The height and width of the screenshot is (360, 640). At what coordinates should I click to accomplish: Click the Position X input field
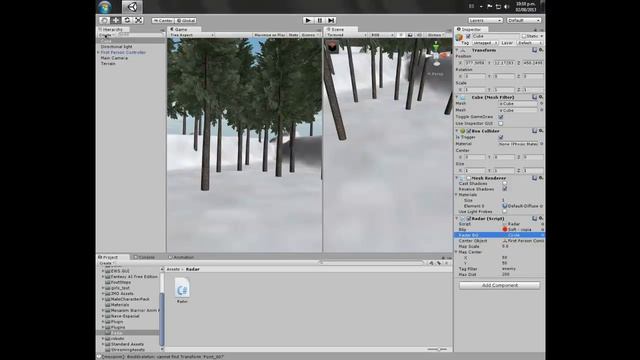click(474, 63)
